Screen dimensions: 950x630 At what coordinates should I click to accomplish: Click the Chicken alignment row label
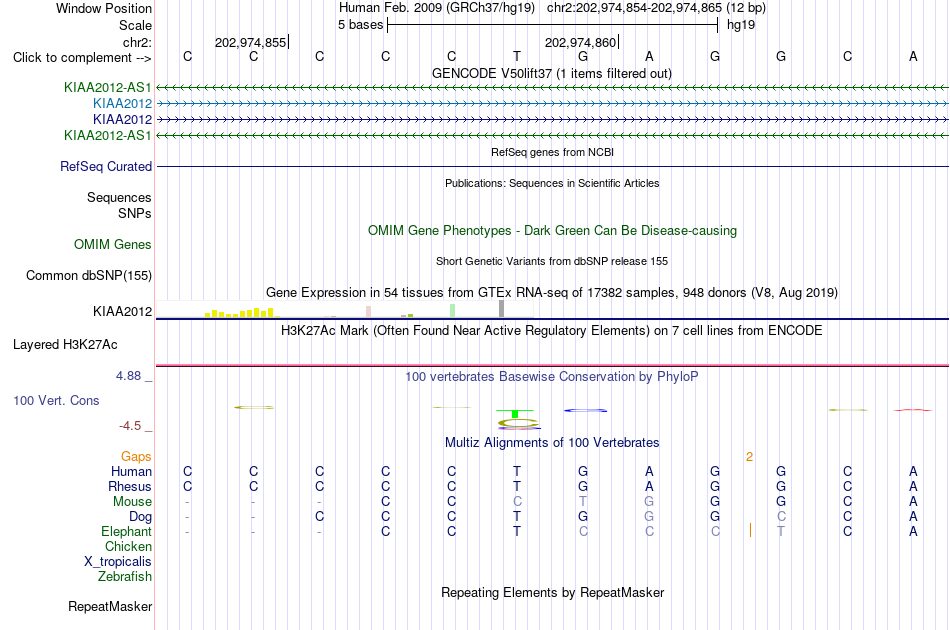pos(128,546)
